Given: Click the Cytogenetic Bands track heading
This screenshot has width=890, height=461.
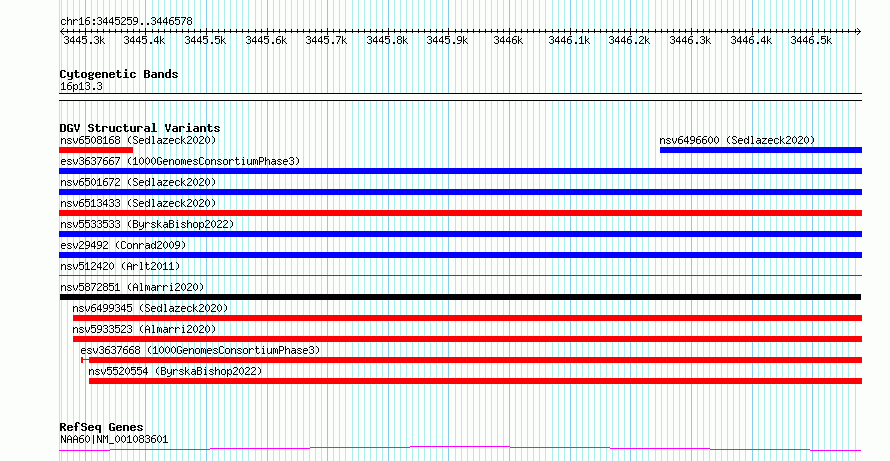Looking at the screenshot, I should [119, 74].
